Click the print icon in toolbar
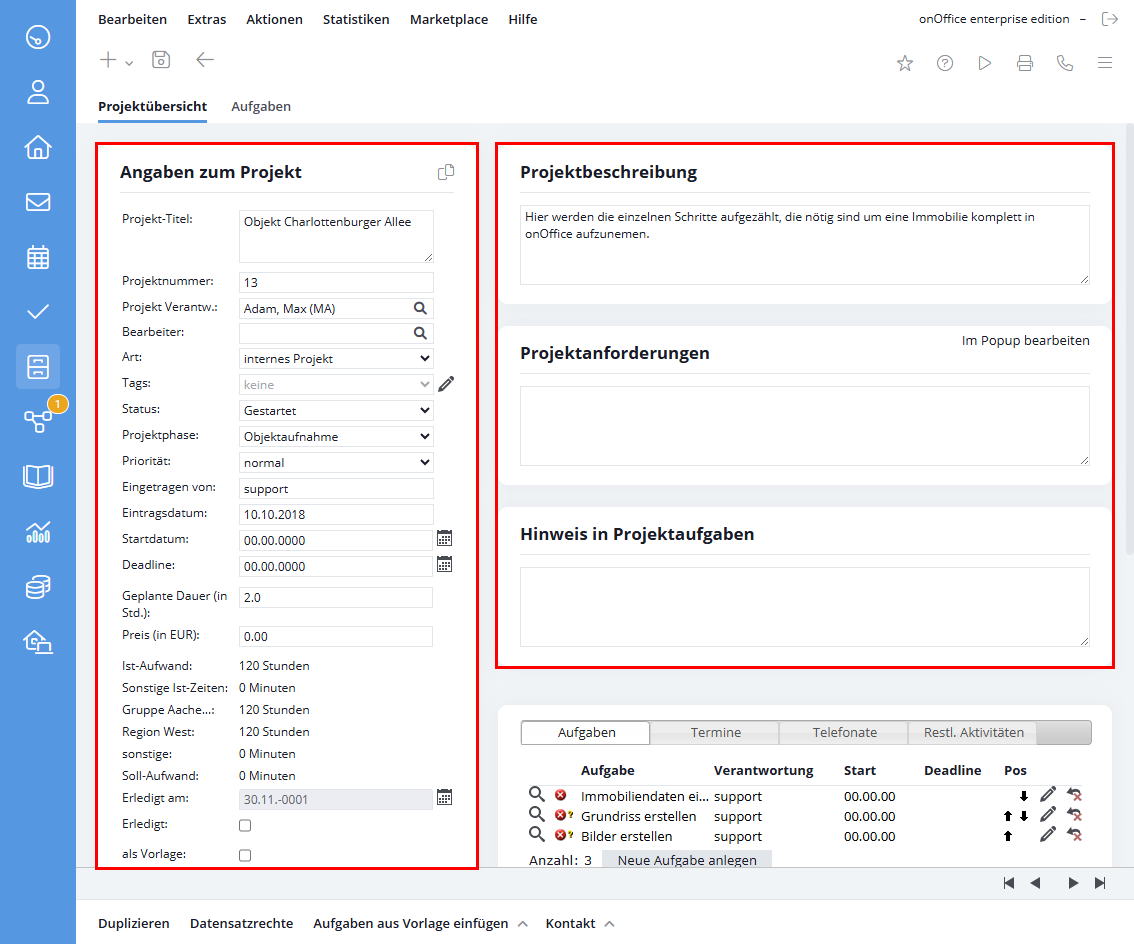This screenshot has width=1134, height=944. 1024,63
